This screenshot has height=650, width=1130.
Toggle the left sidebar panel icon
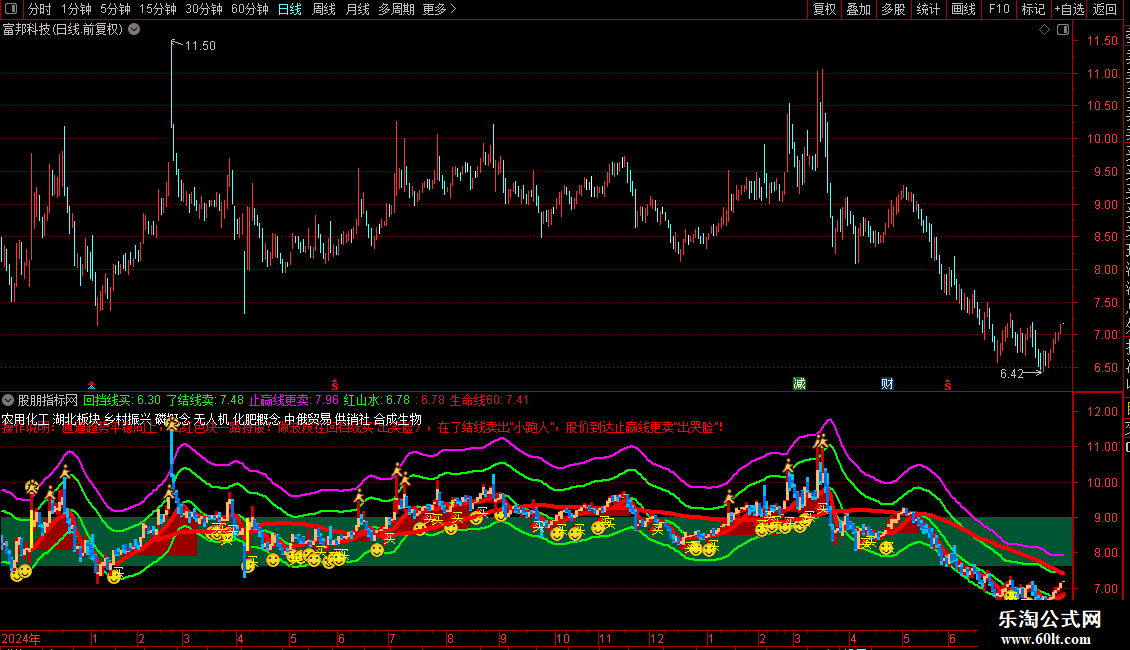[11, 9]
